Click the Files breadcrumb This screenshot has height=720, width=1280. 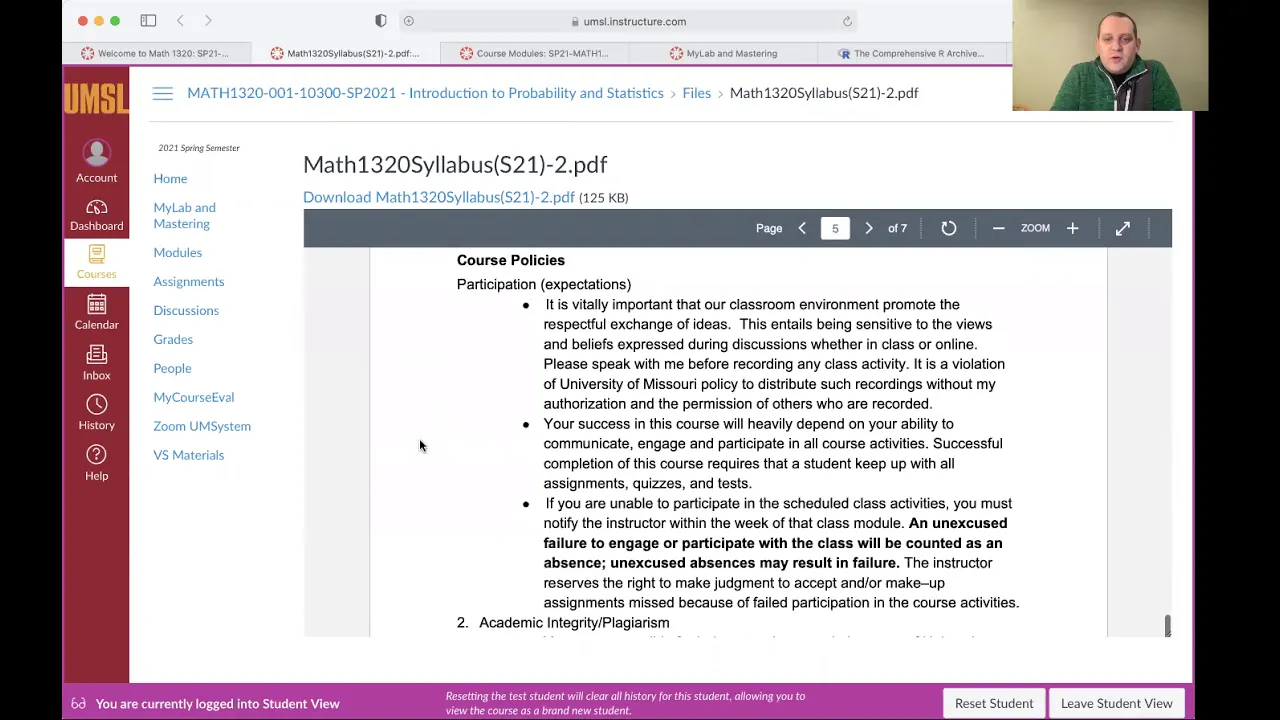tap(697, 93)
